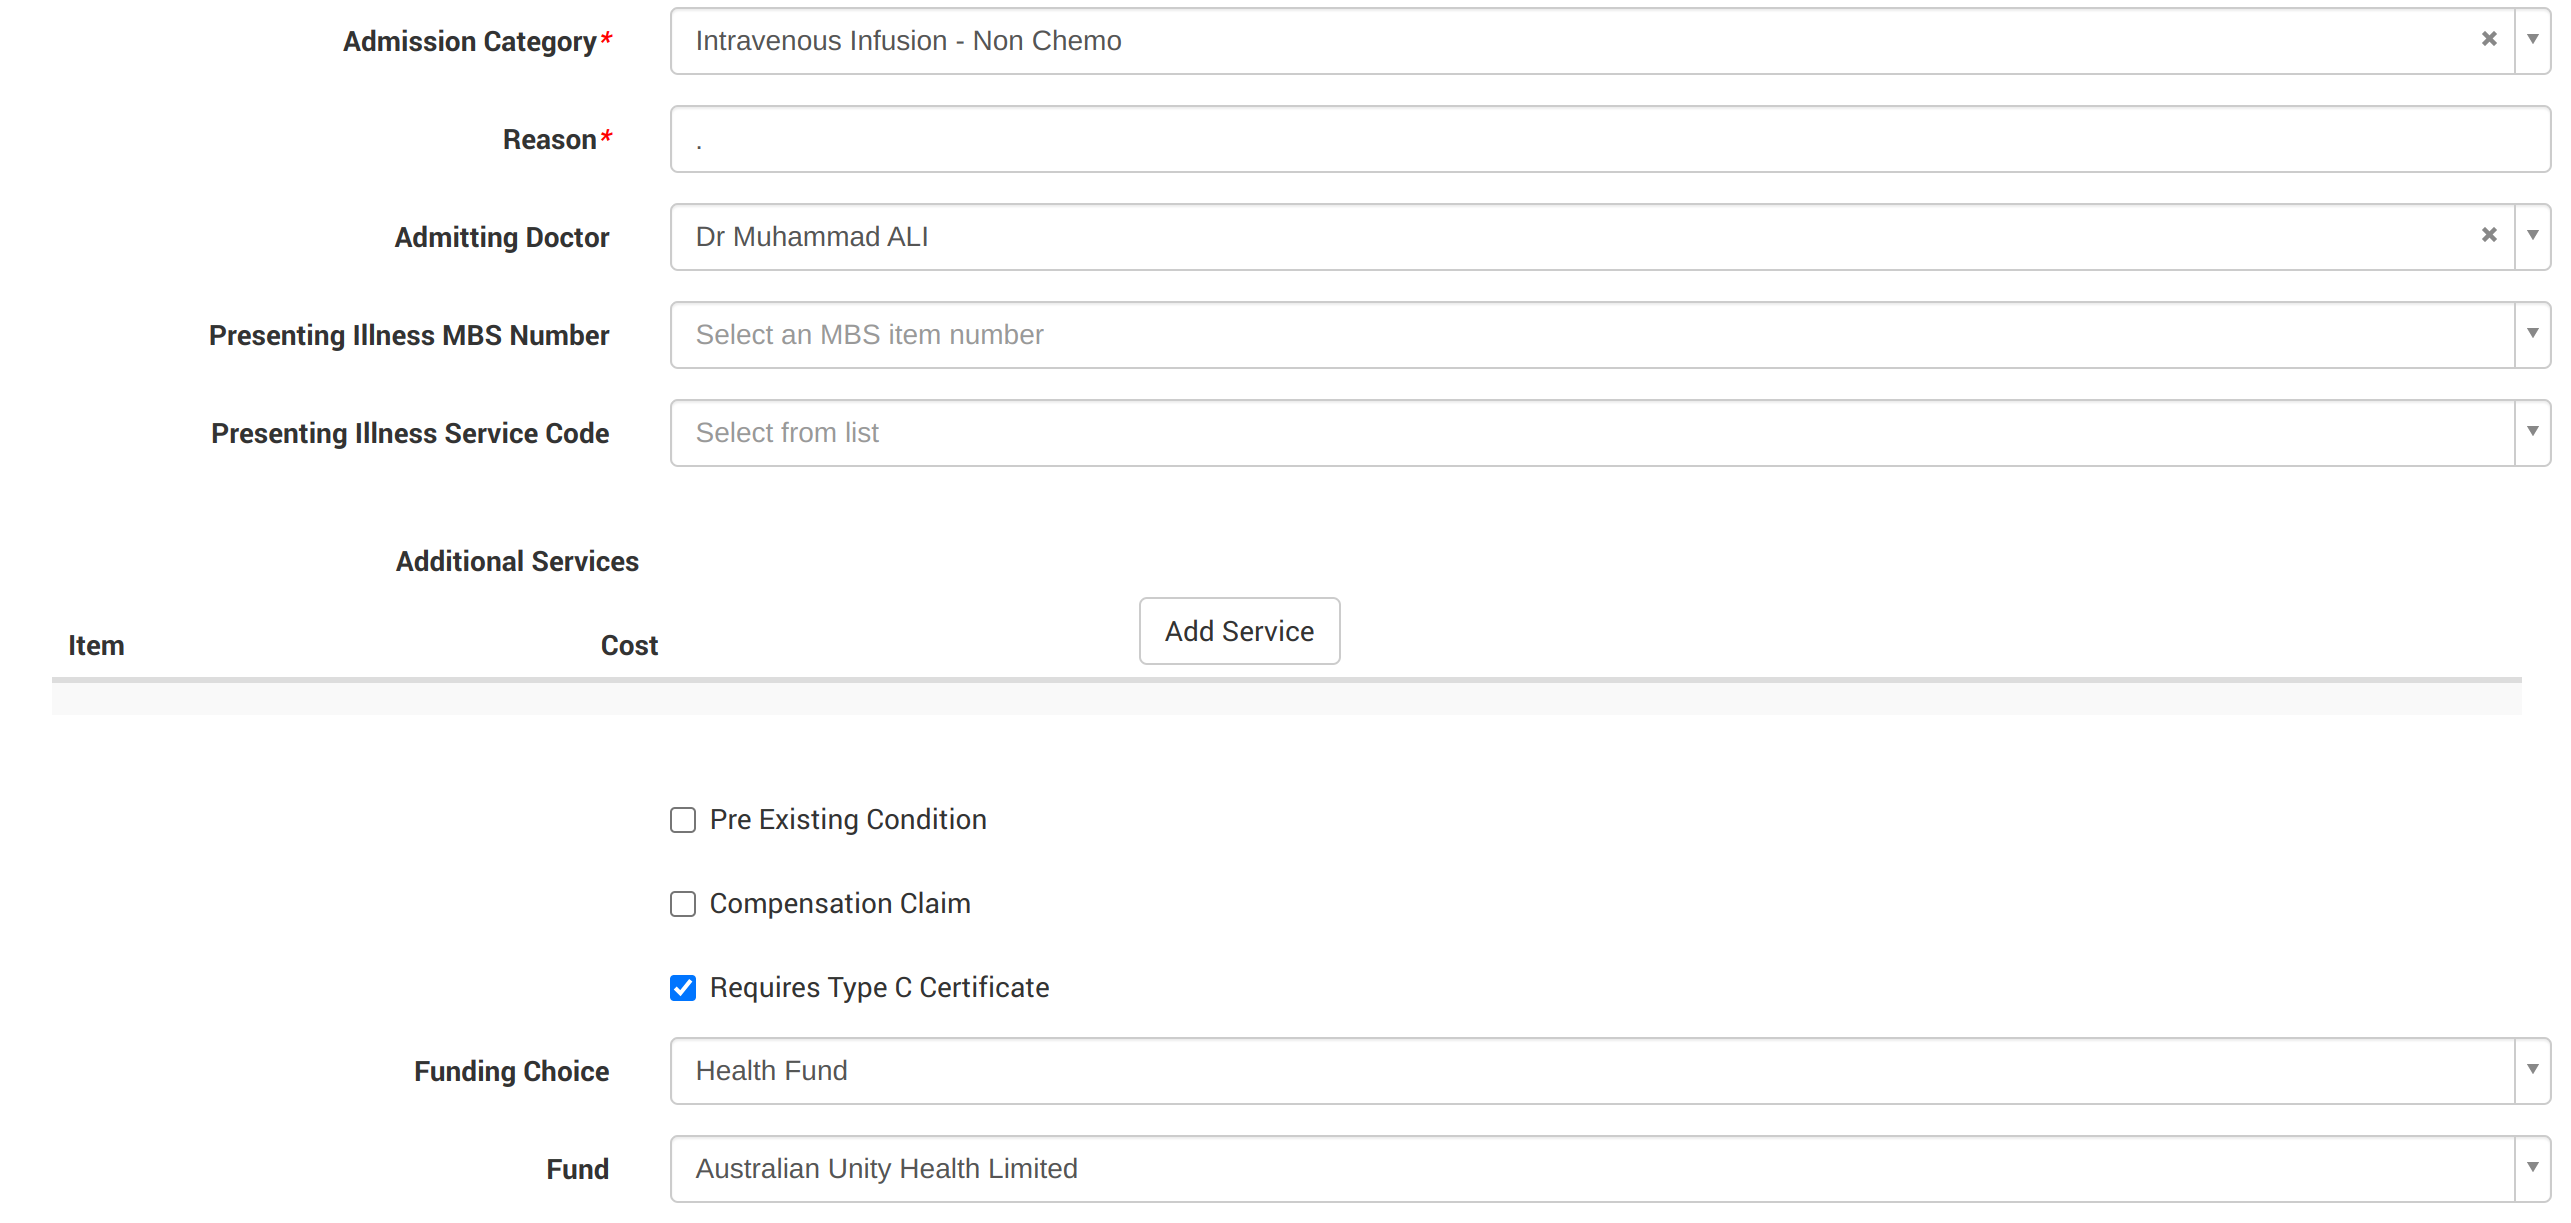Expand Admitting Doctor dropdown arrow
Screen dimensions: 2571x1223
pos(2532,236)
